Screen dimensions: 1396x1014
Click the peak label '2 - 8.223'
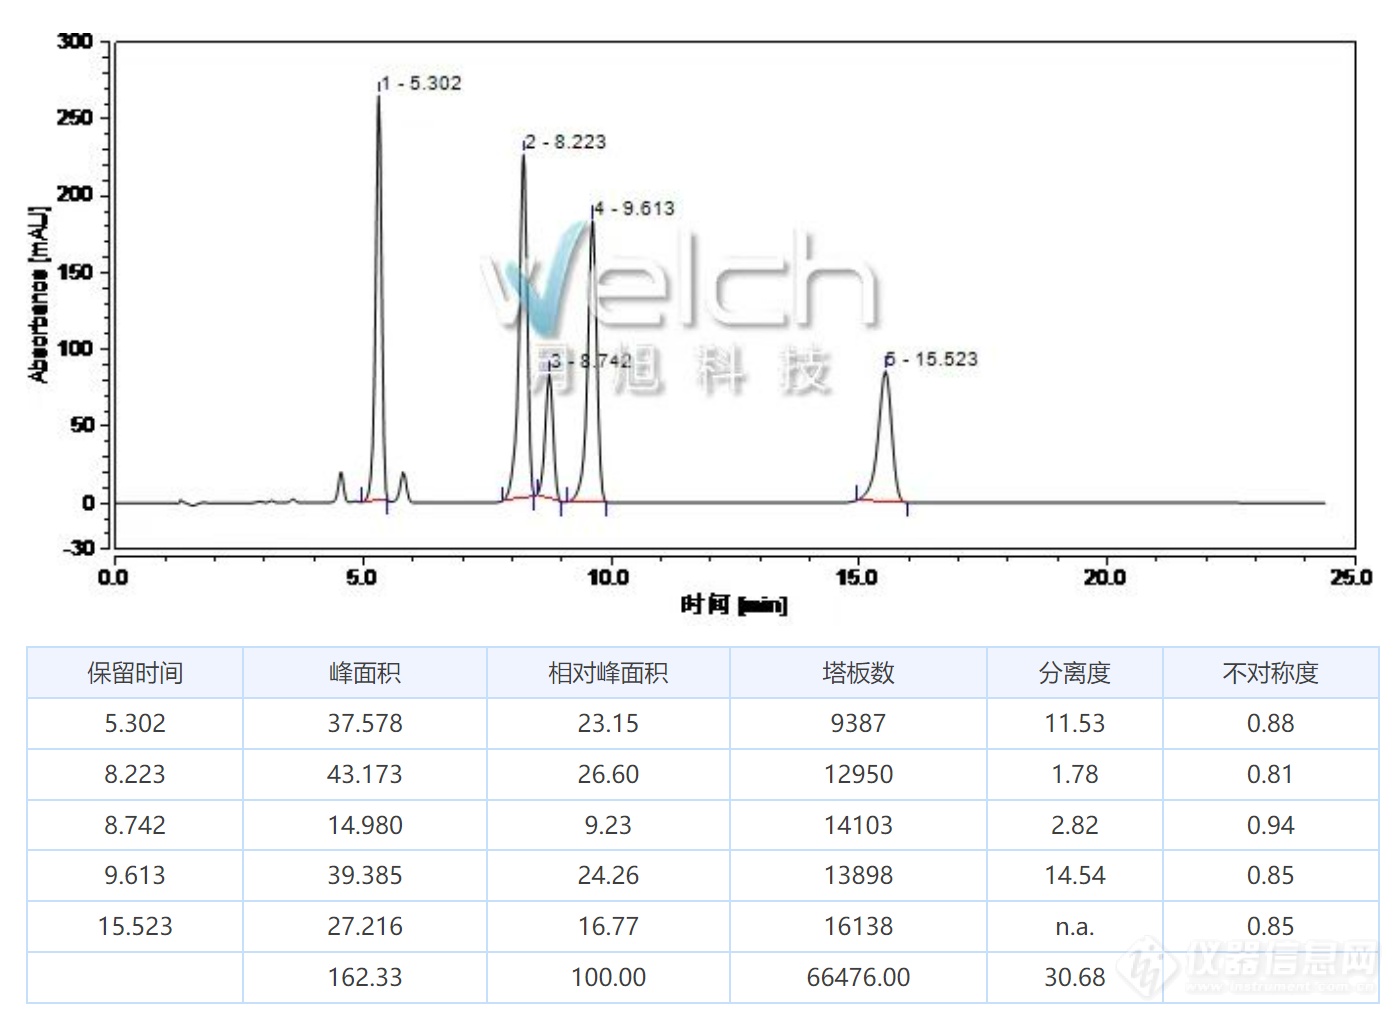[x=565, y=142]
